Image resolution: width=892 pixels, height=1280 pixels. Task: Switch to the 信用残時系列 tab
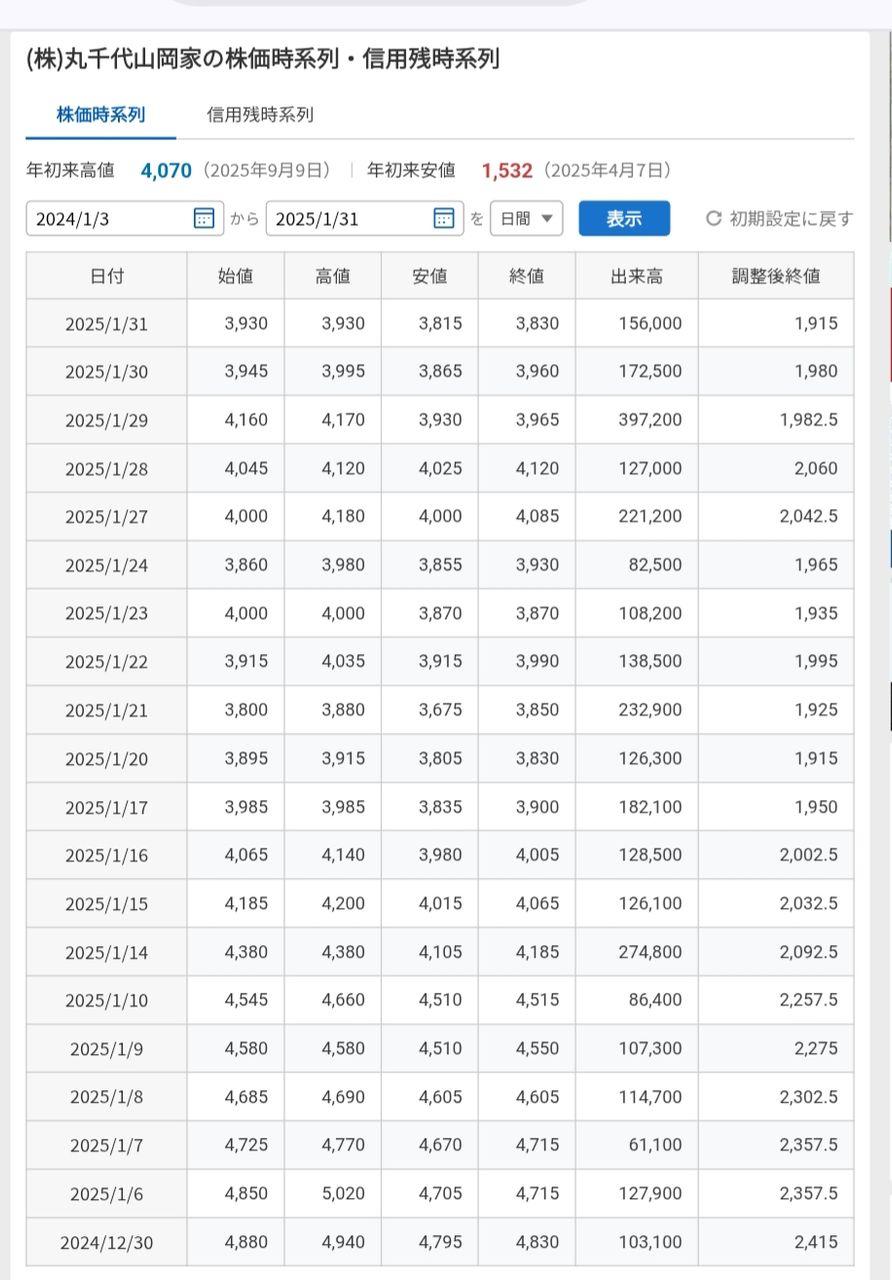tap(260, 115)
